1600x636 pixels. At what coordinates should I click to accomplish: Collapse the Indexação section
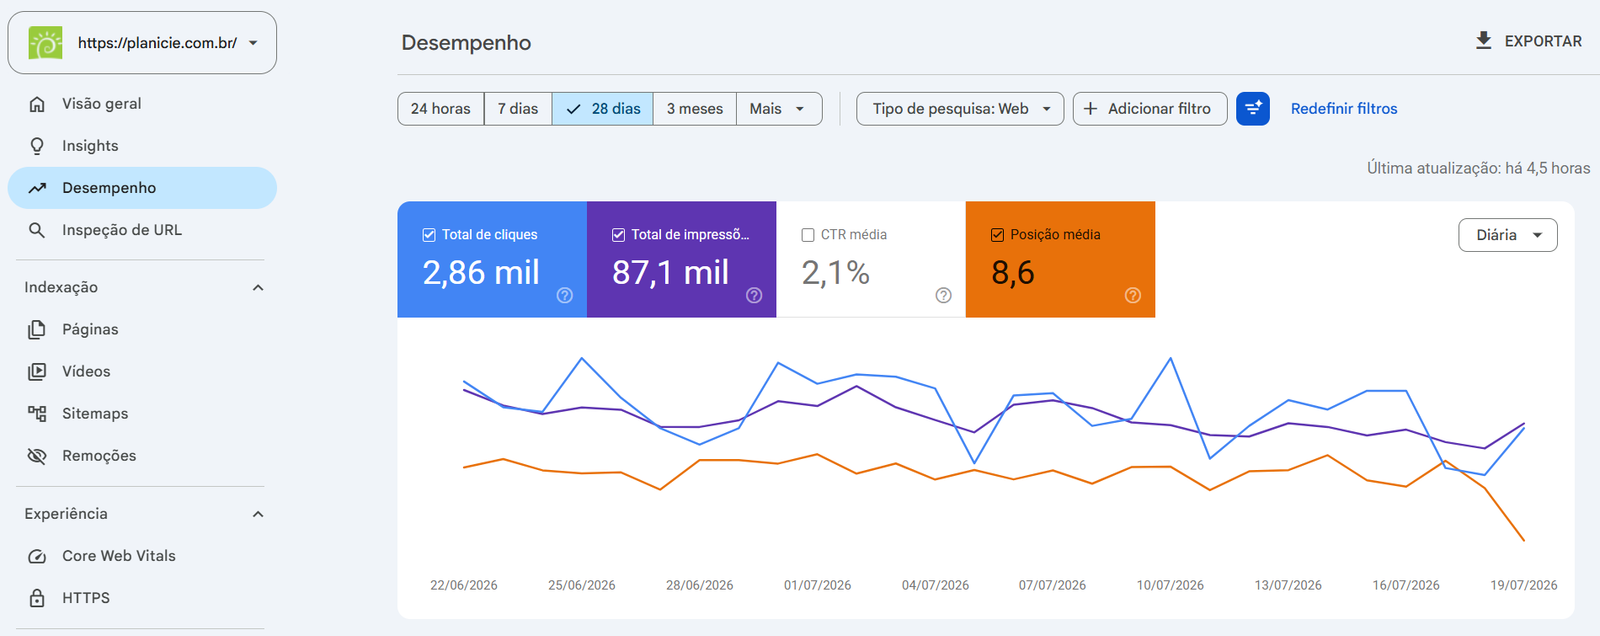pos(258,288)
